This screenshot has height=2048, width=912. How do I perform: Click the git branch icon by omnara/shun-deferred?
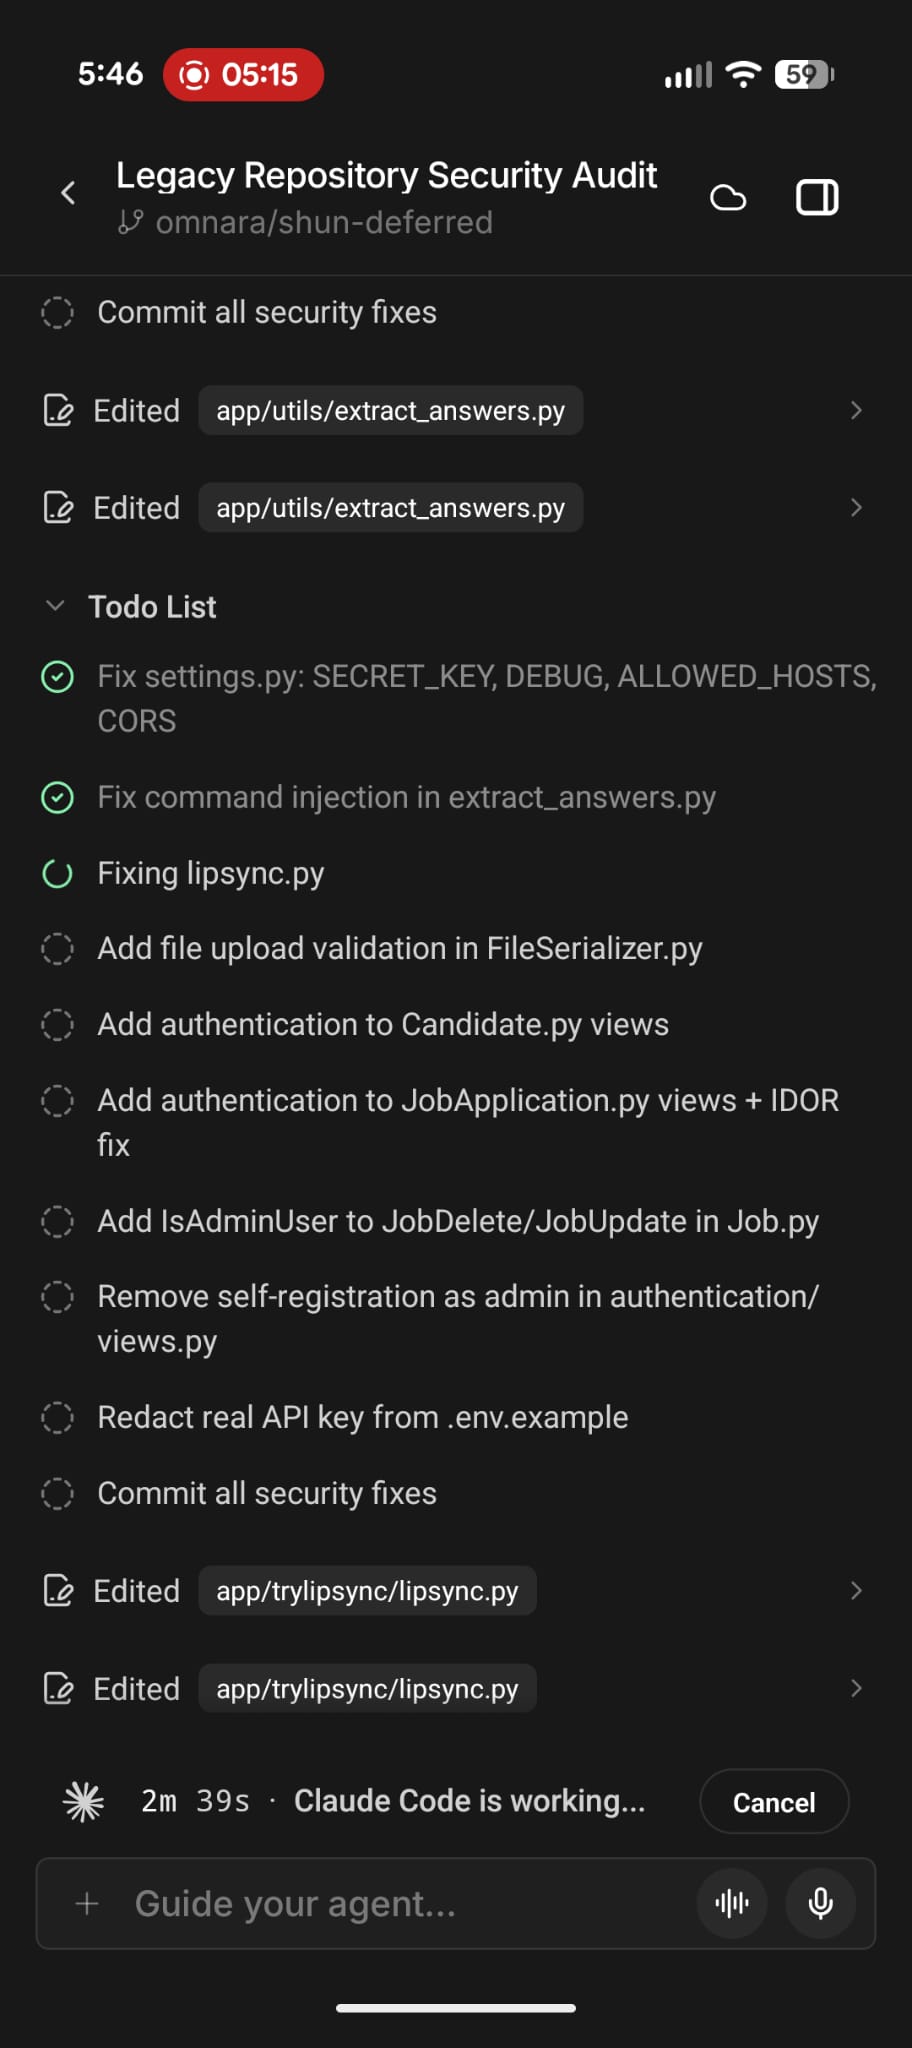130,222
